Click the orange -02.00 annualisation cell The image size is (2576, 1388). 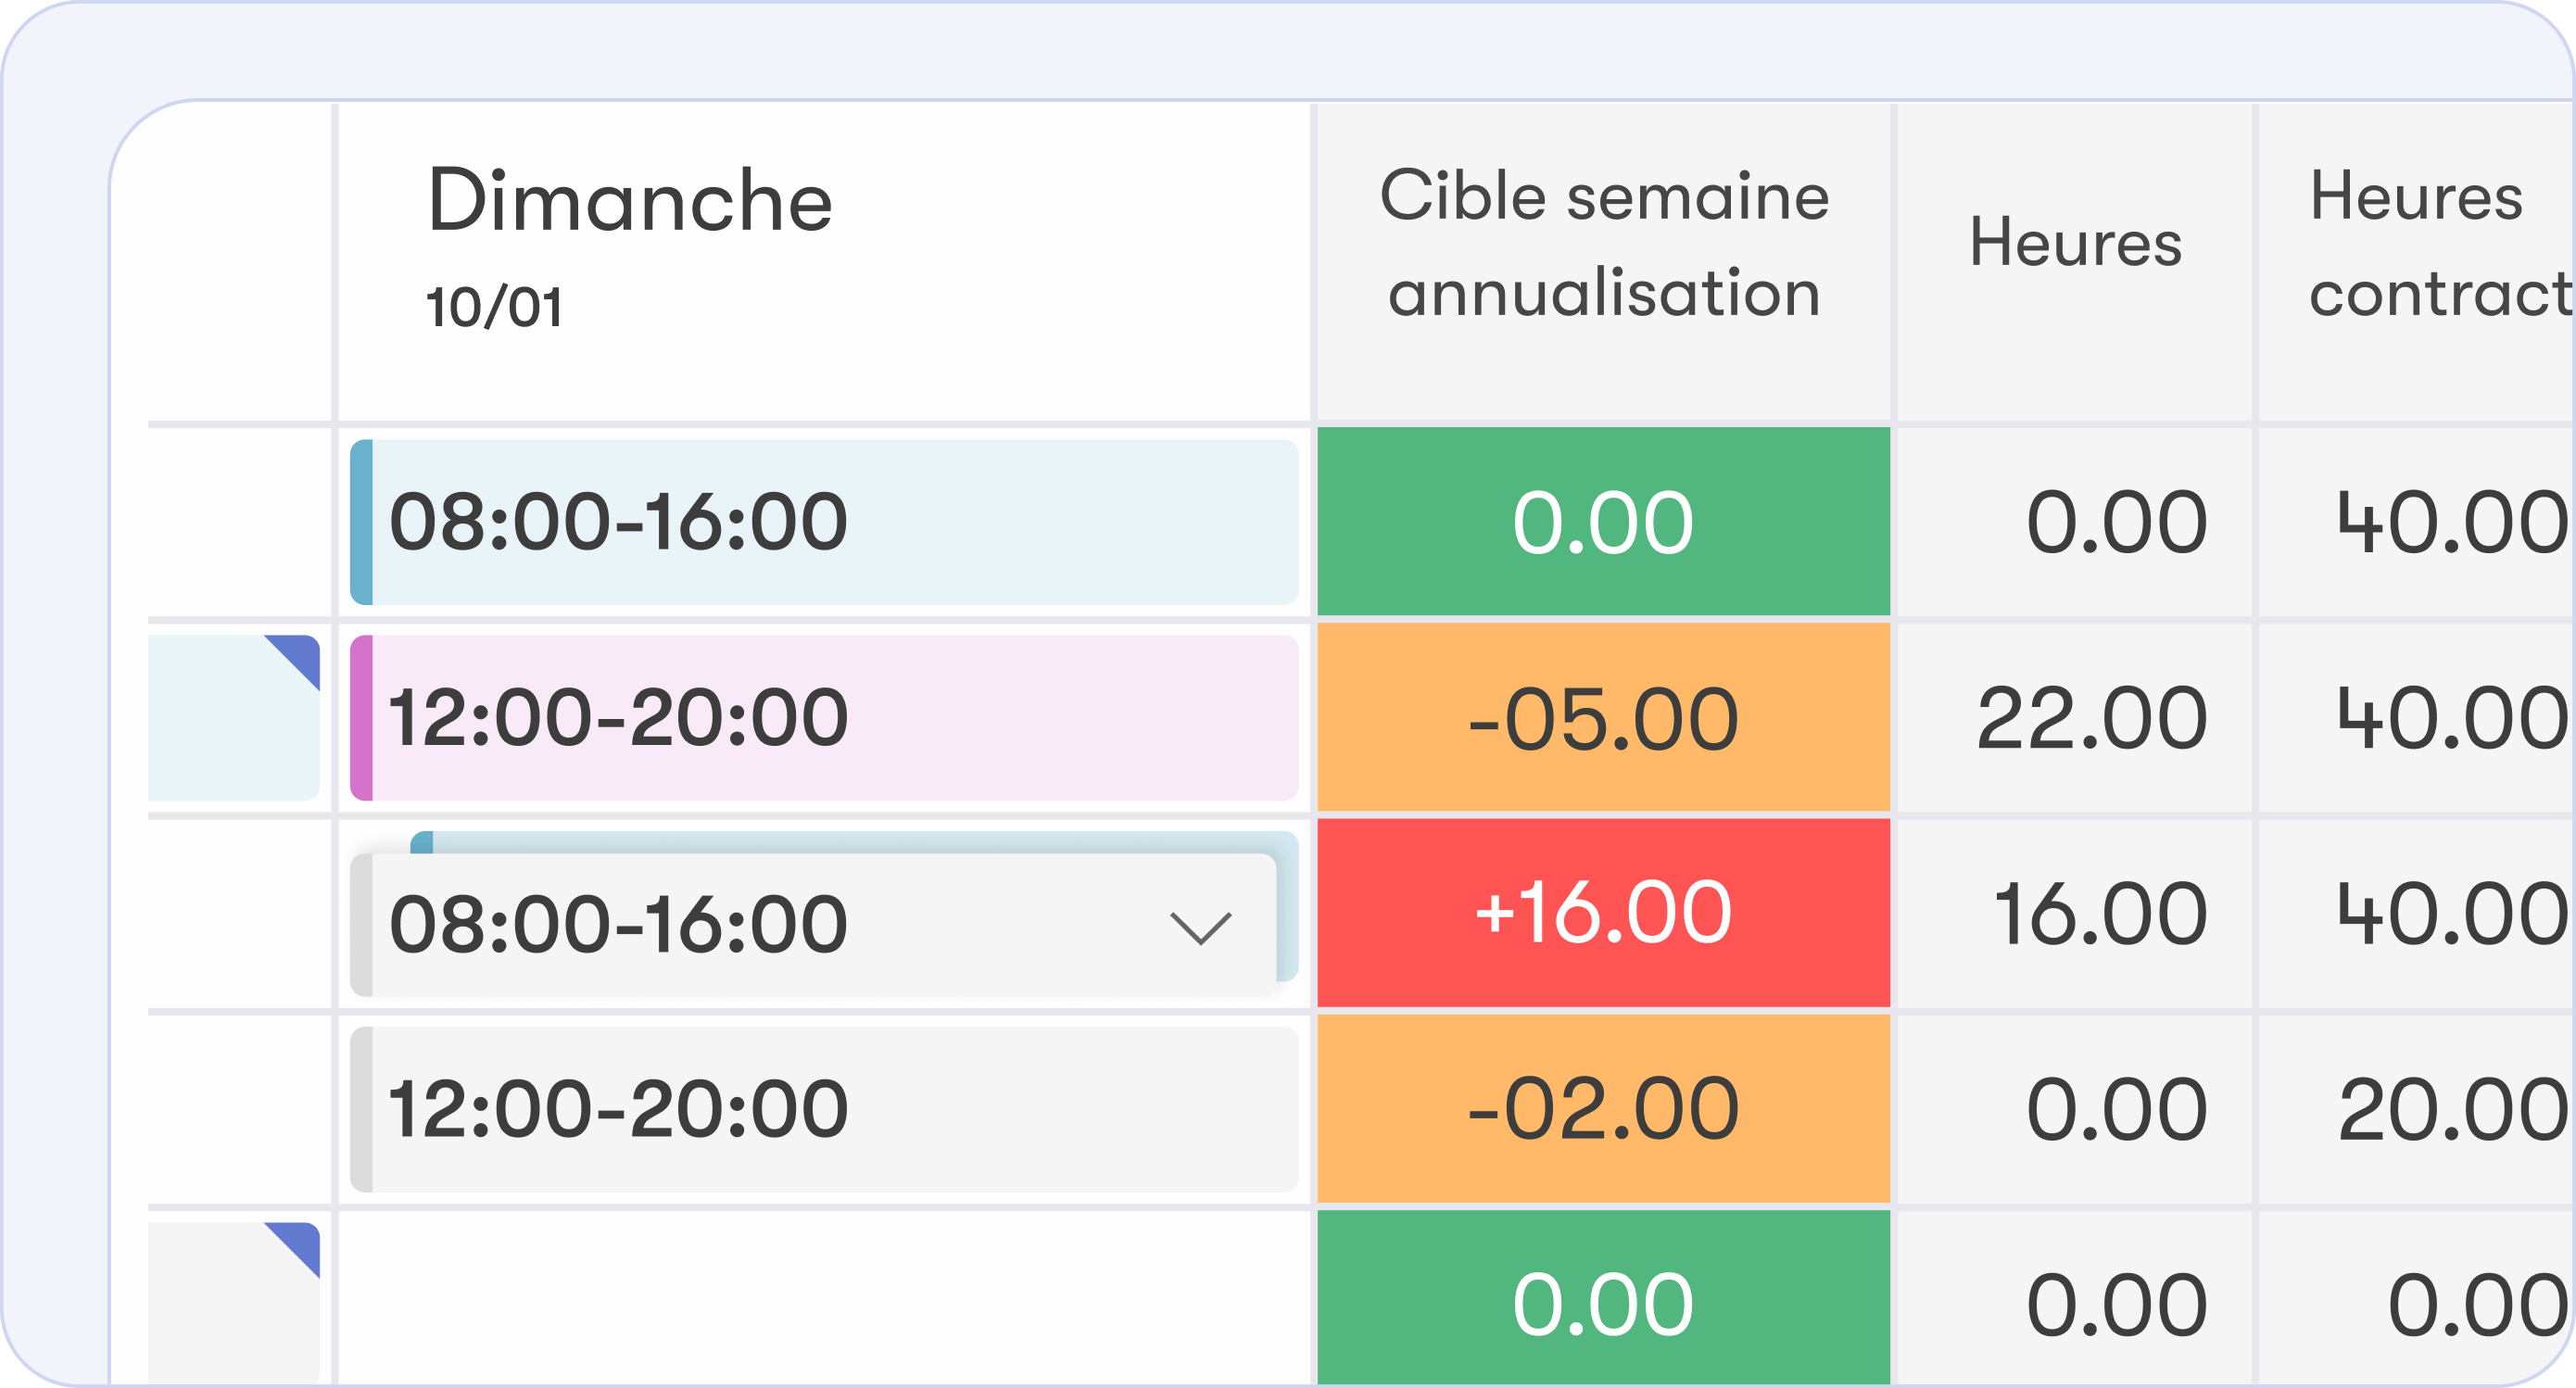point(1604,1109)
